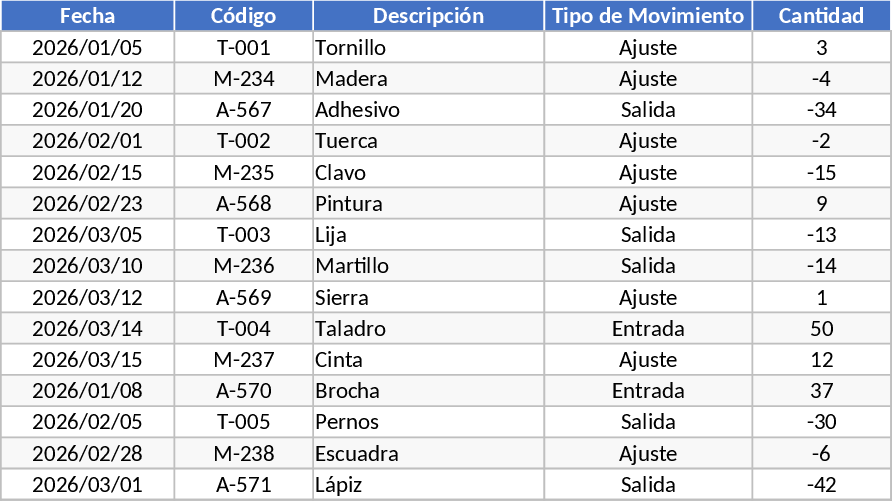Click the Fecha column header
Screen dimensions: 892x501
point(87,16)
